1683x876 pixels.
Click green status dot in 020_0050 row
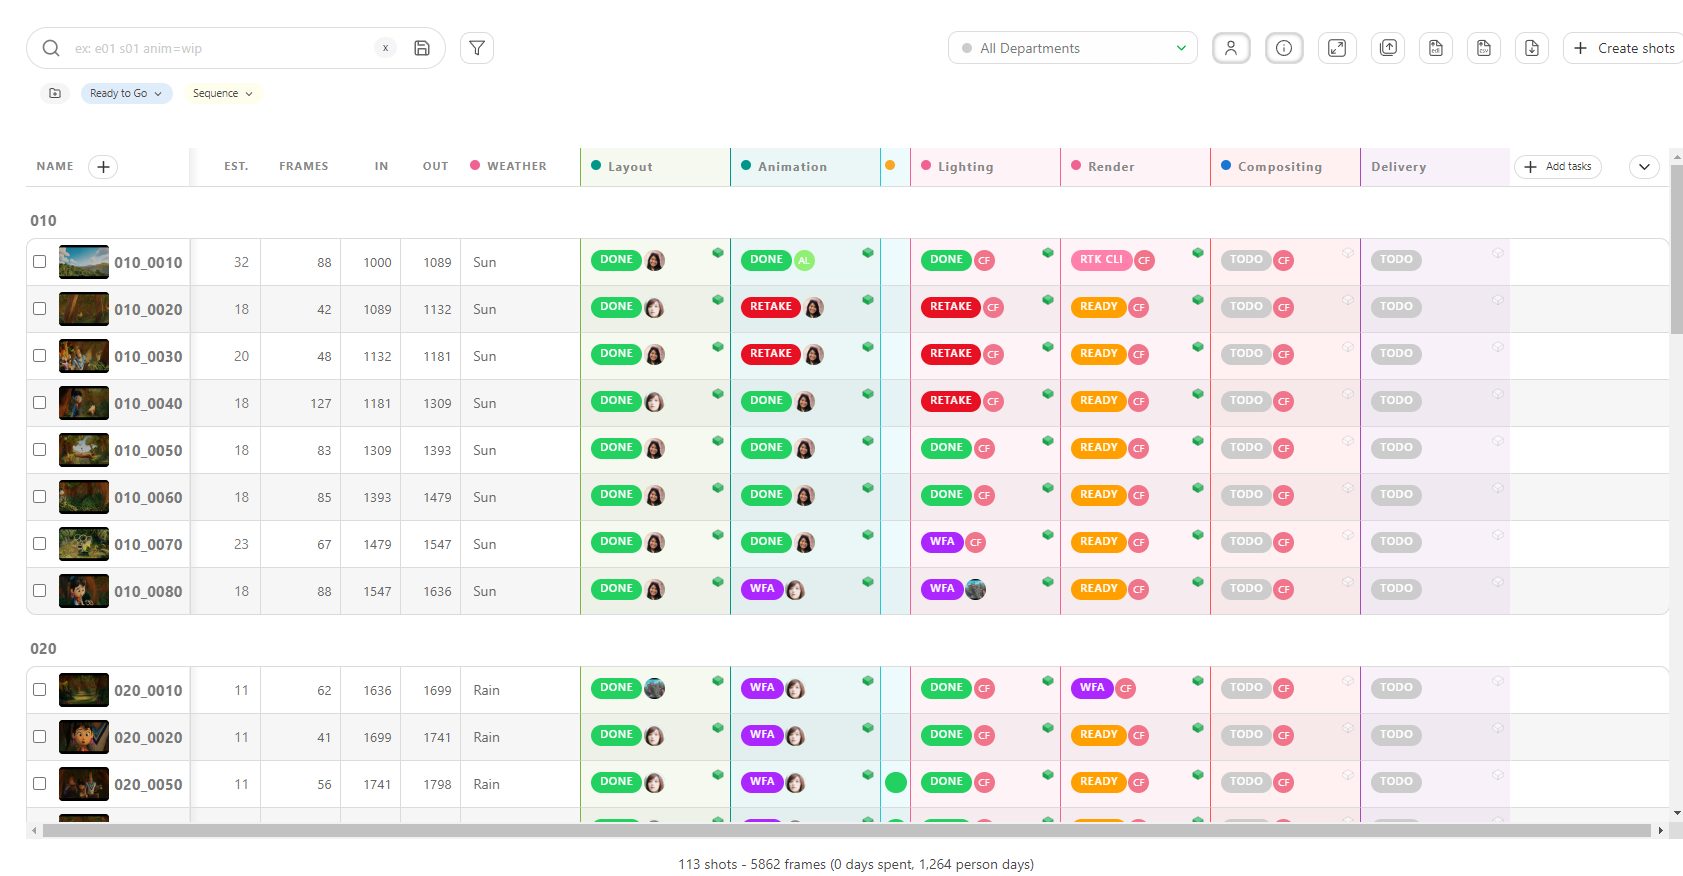tap(895, 782)
